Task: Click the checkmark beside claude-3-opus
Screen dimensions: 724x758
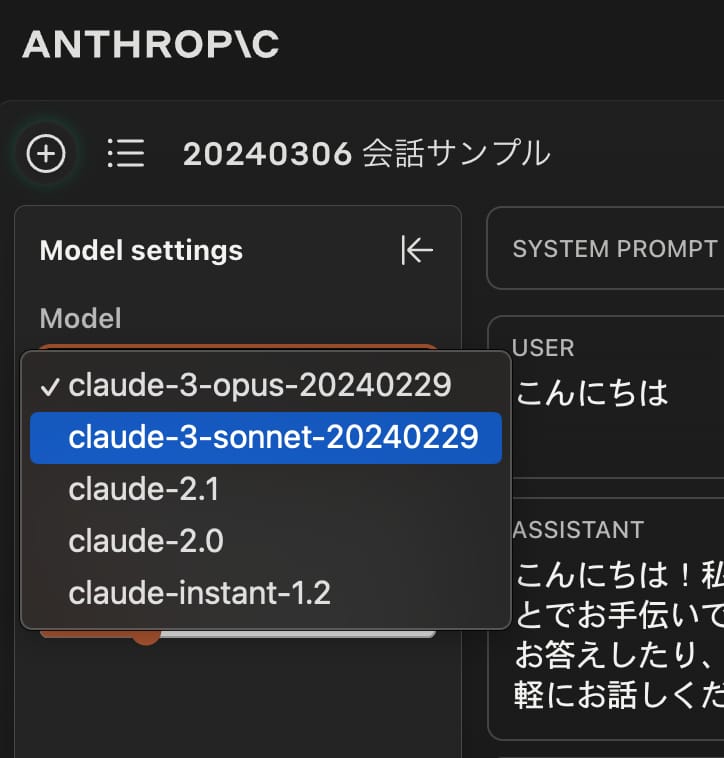Action: [x=52, y=386]
